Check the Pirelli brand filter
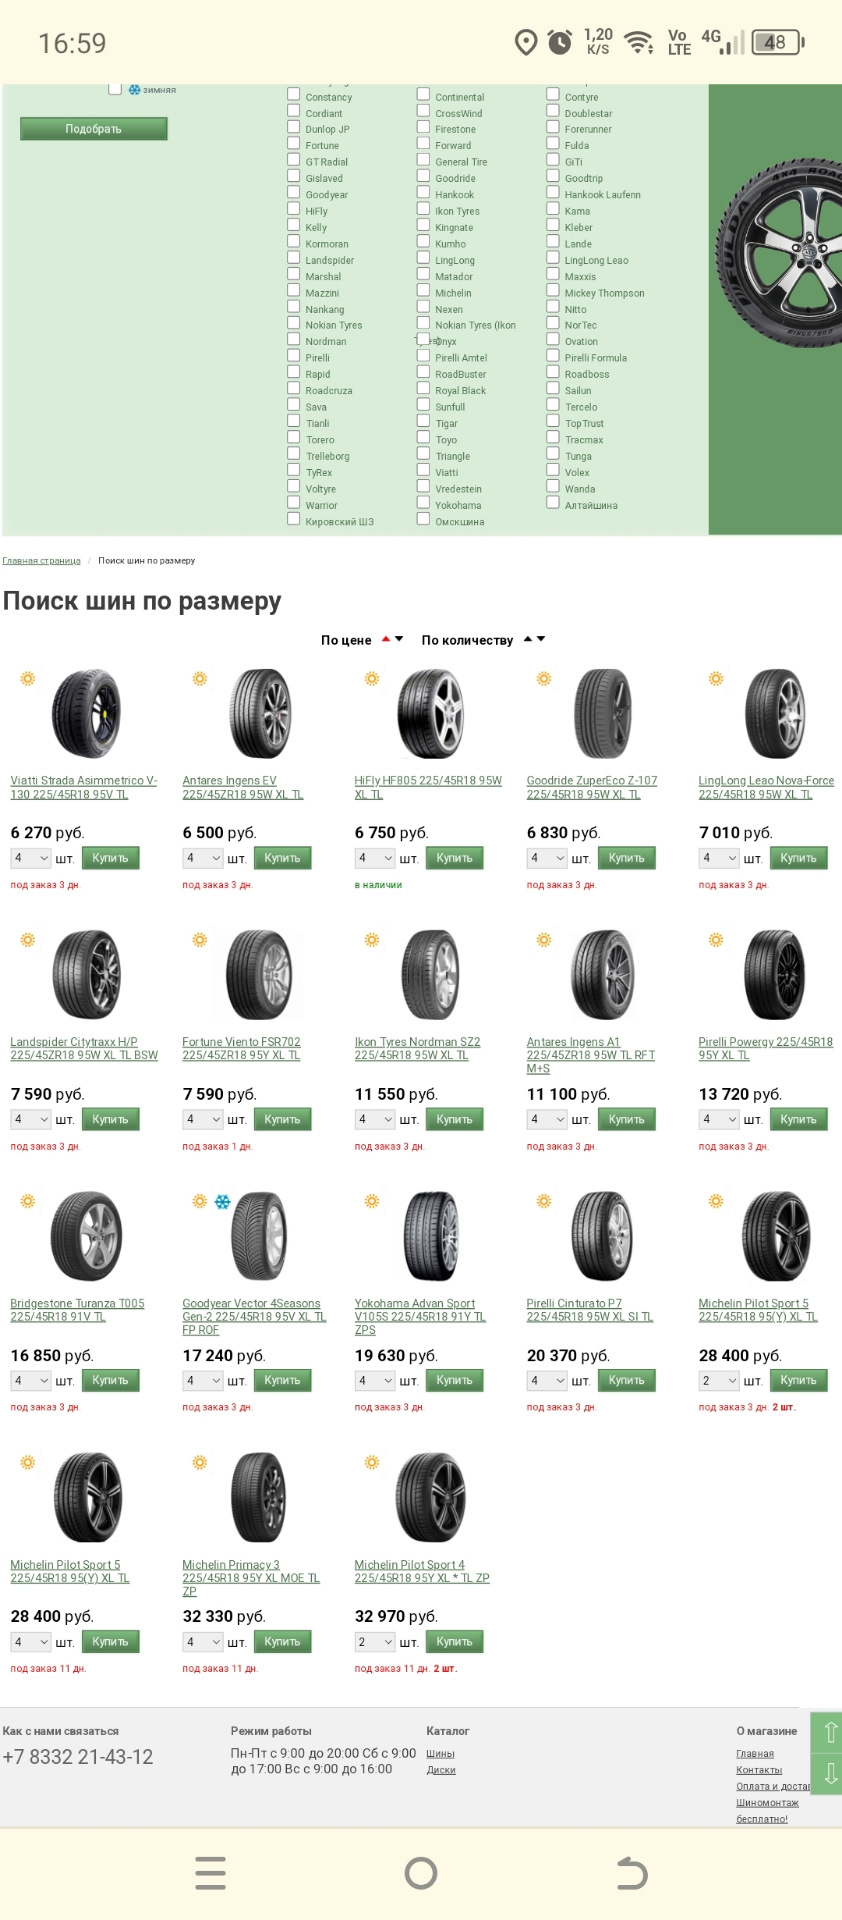 pyautogui.click(x=294, y=356)
